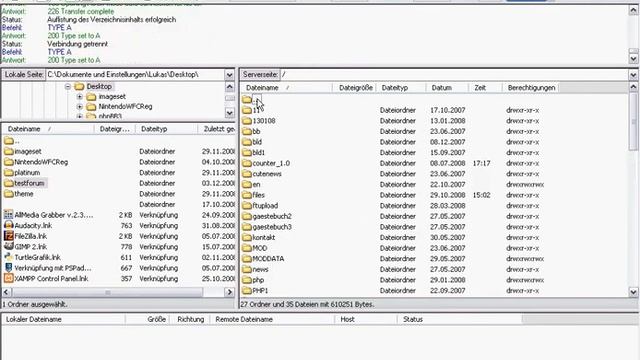Sort server files by Berechtigungen column

pos(531,88)
